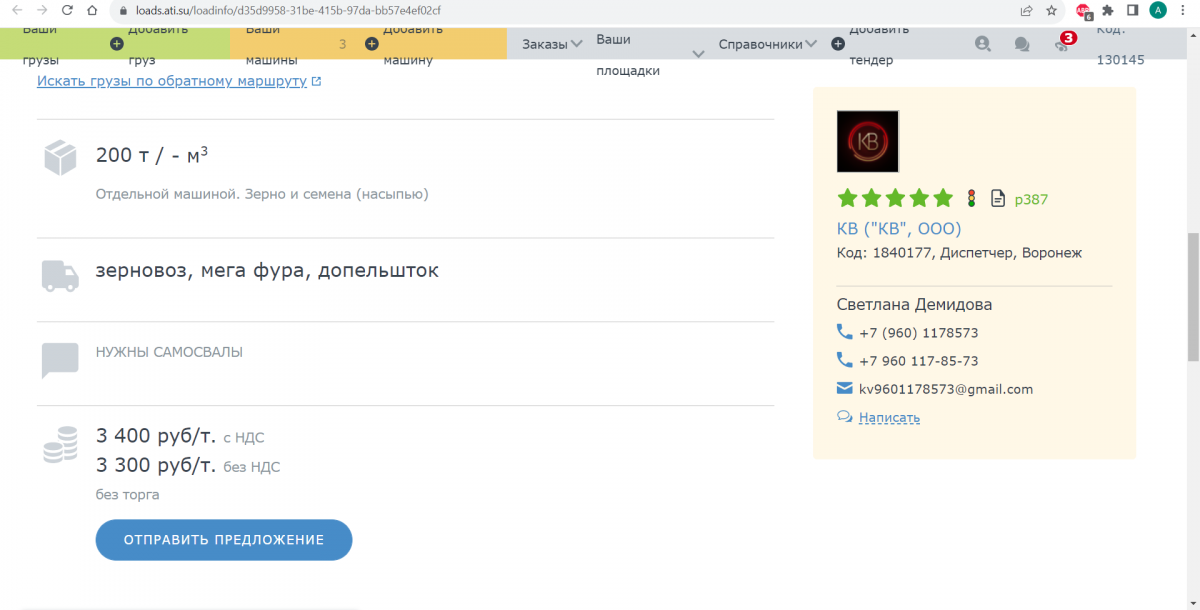This screenshot has height=610, width=1200.
Task: Open the Ваши грузы menu item
Action: pos(40,44)
